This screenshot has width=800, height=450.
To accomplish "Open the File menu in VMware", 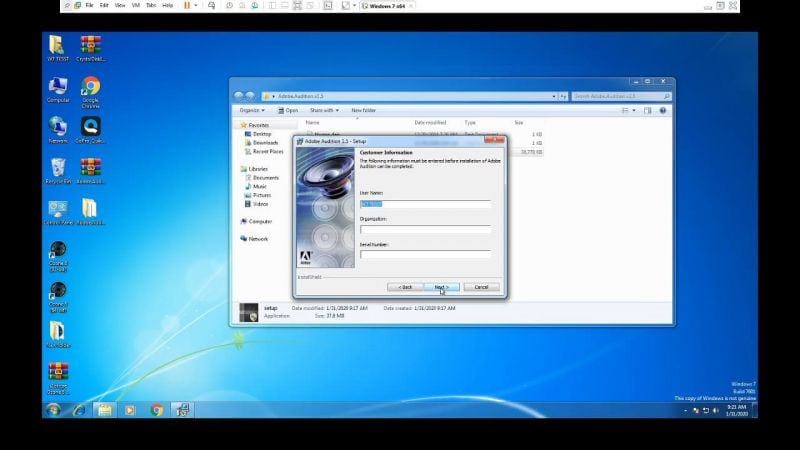I will pos(89,5).
